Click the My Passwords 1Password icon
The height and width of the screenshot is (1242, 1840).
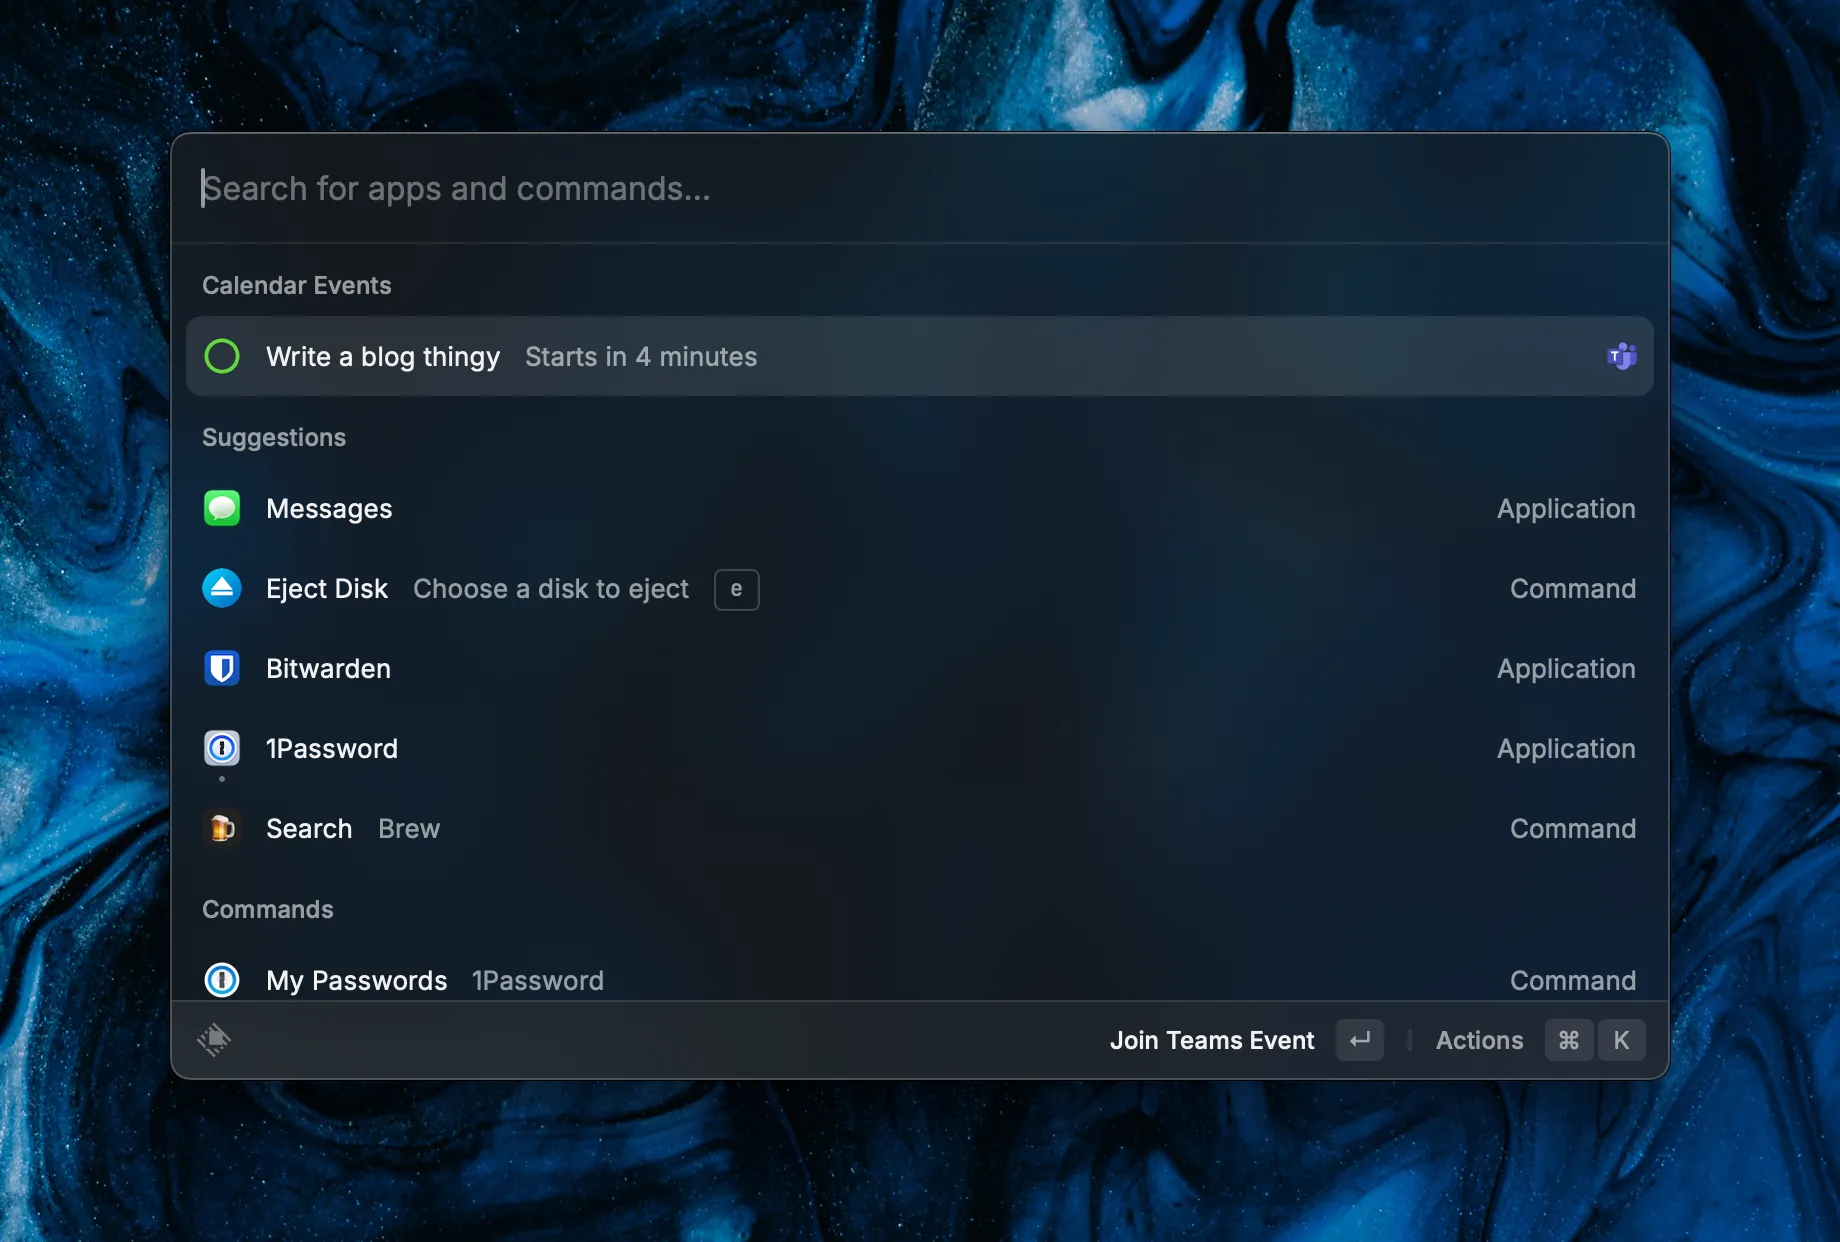(222, 980)
